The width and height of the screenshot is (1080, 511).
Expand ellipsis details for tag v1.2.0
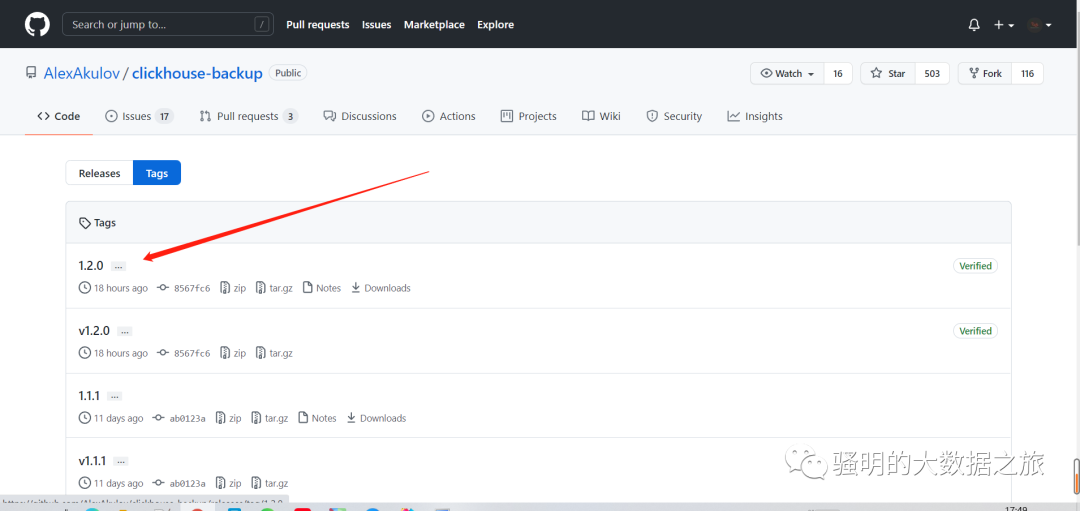click(x=125, y=332)
